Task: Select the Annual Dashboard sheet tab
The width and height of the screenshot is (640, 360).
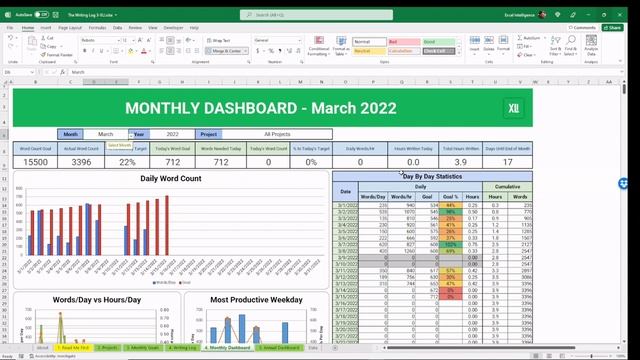Action: pyautogui.click(x=280, y=348)
